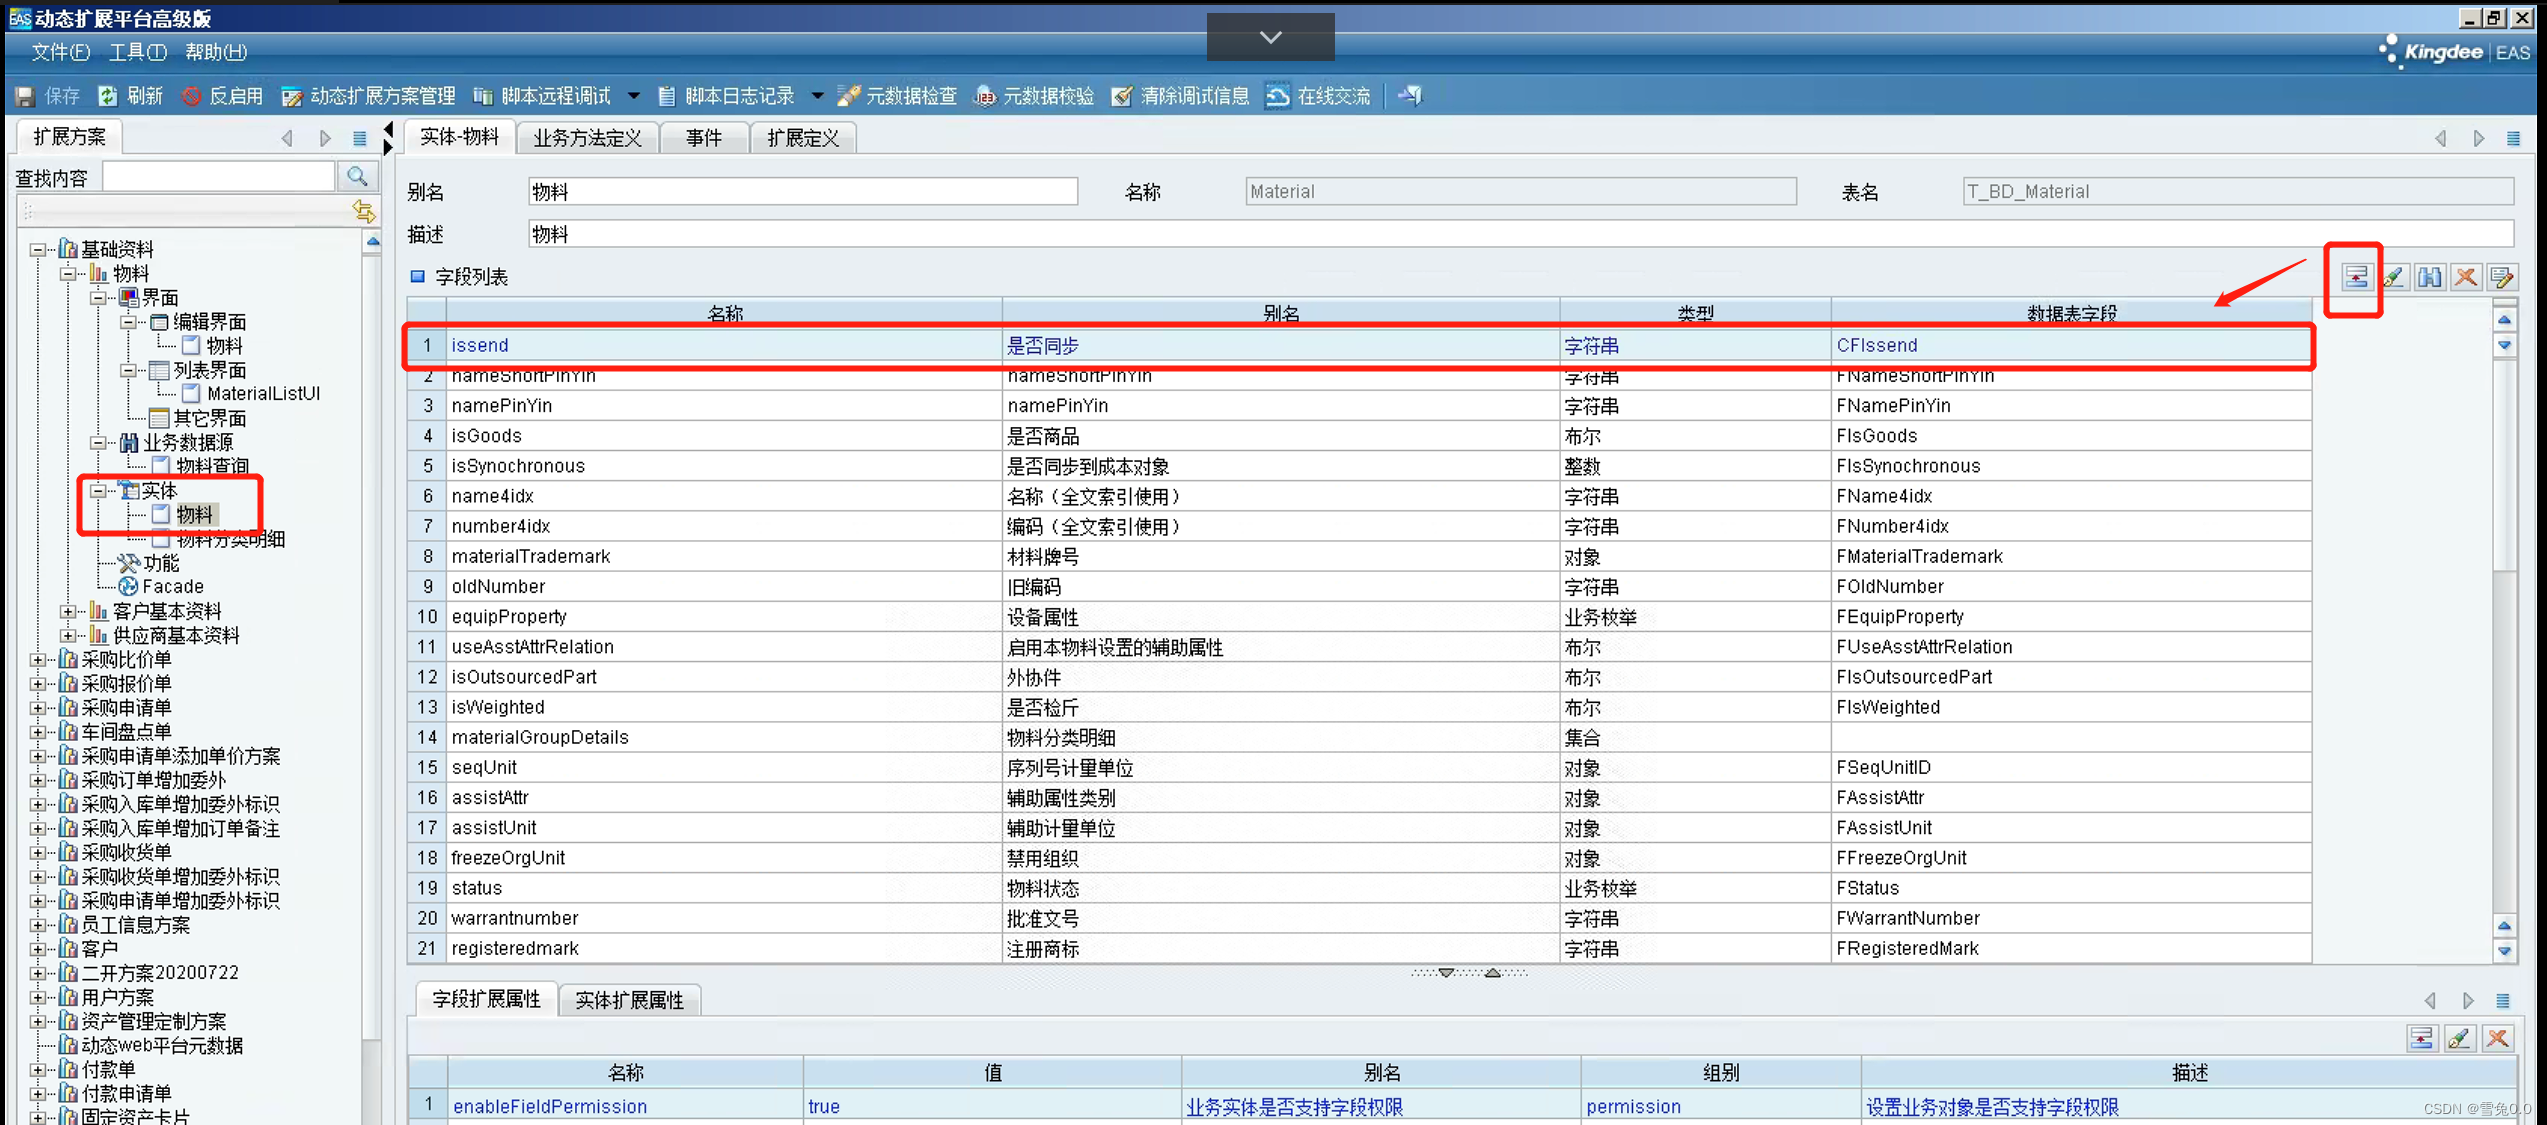Switch to the 实体扩展属性 tab
The height and width of the screenshot is (1125, 2547).
(629, 1000)
